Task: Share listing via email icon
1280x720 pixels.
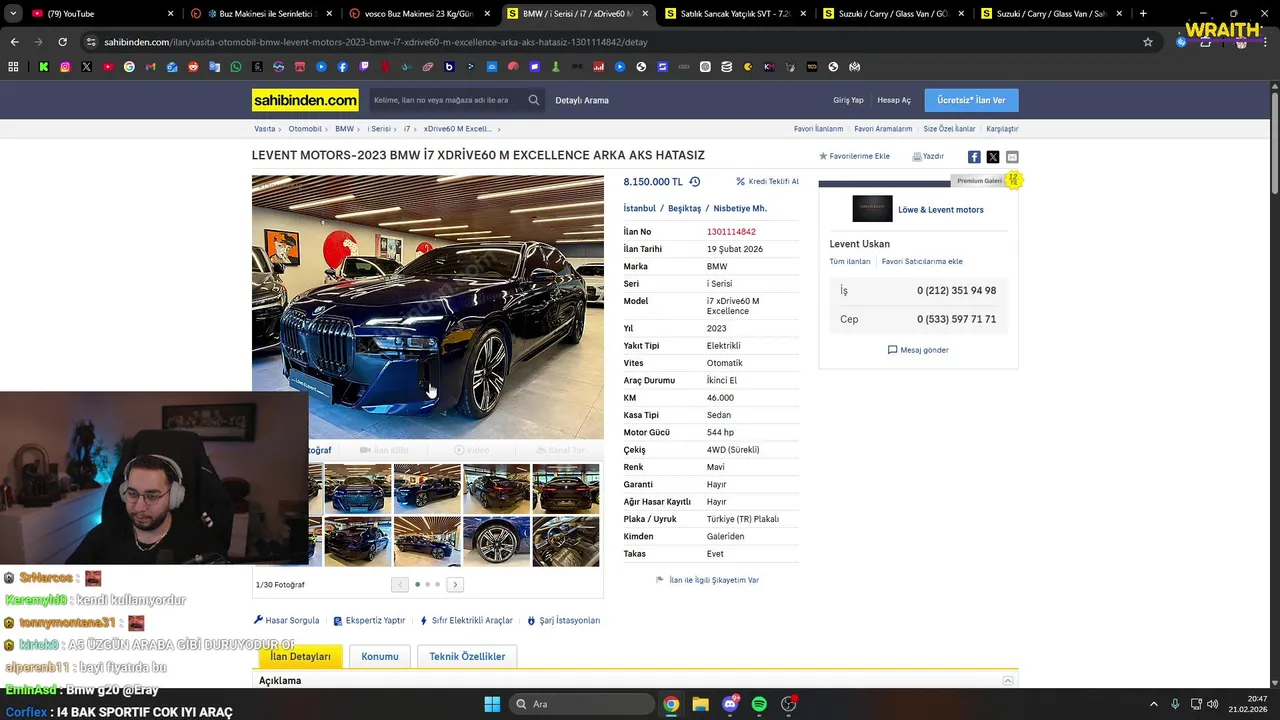Action: [x=1012, y=157]
